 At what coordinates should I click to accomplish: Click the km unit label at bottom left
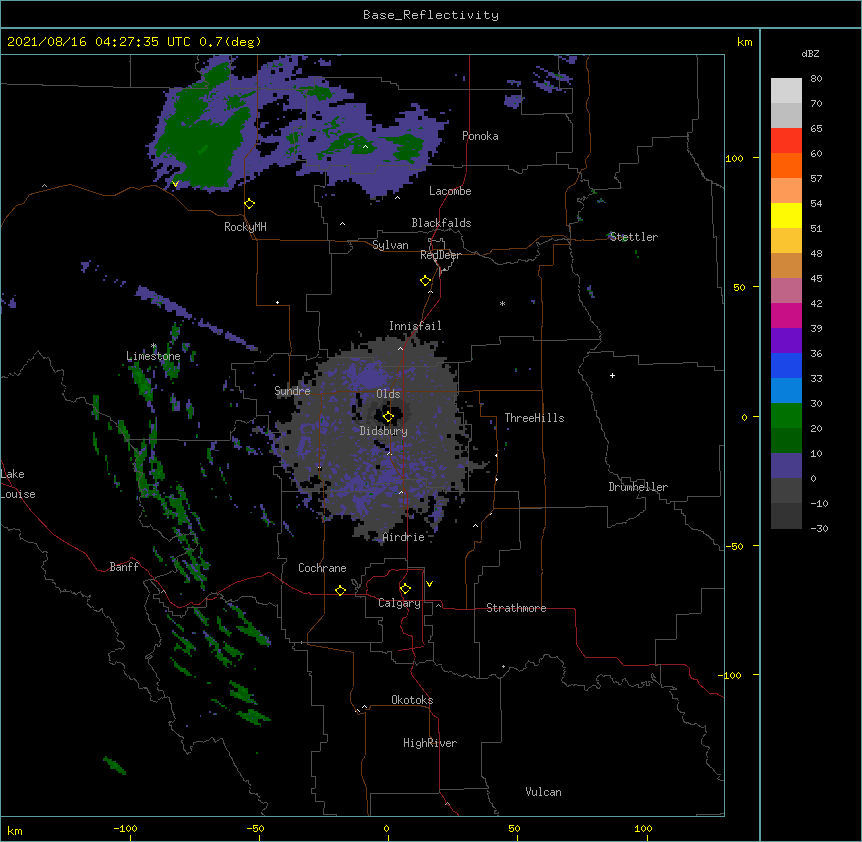(15, 831)
